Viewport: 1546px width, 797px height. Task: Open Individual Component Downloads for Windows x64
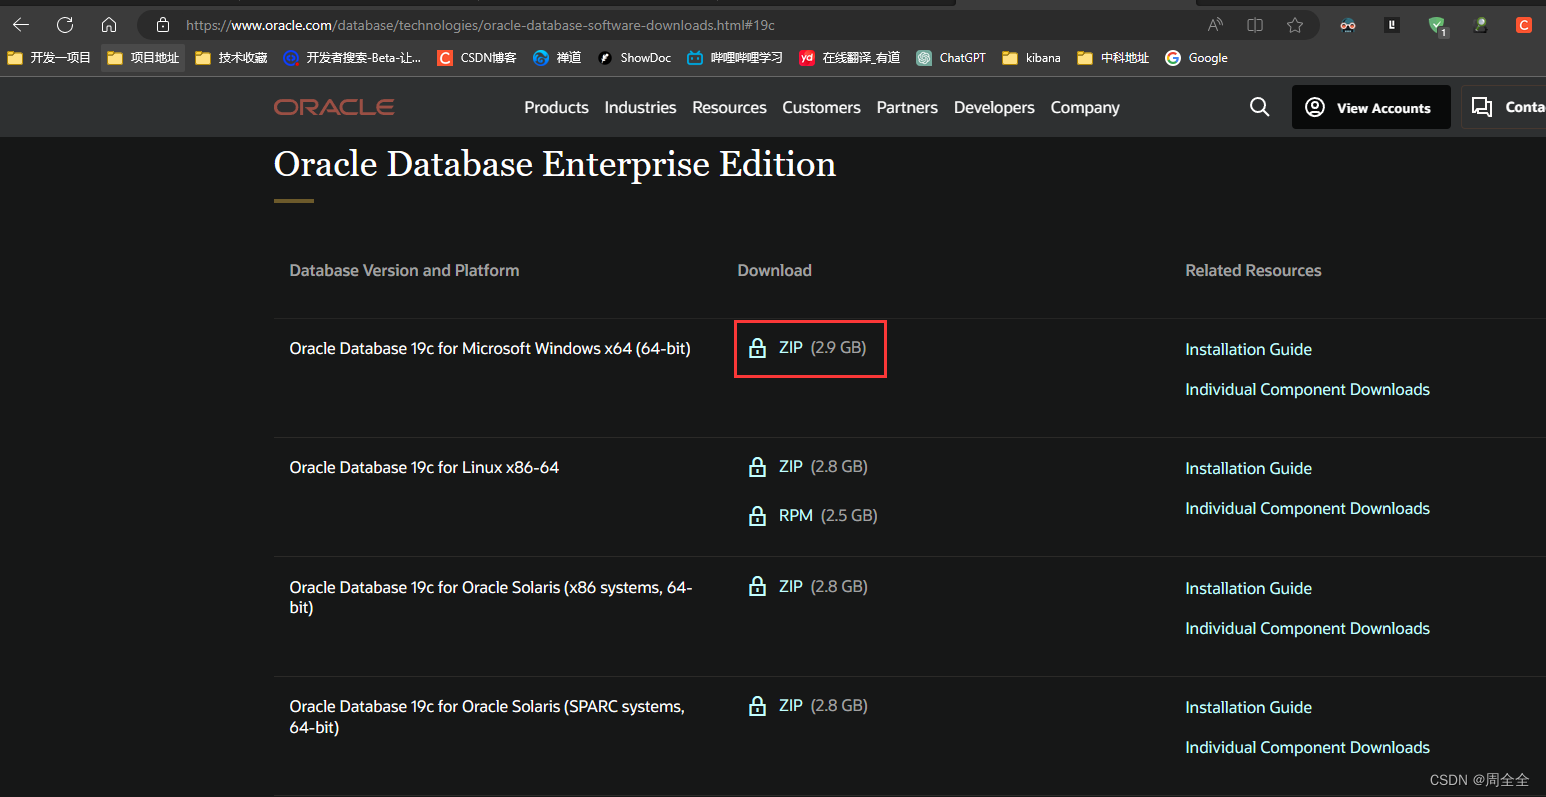pyautogui.click(x=1307, y=389)
